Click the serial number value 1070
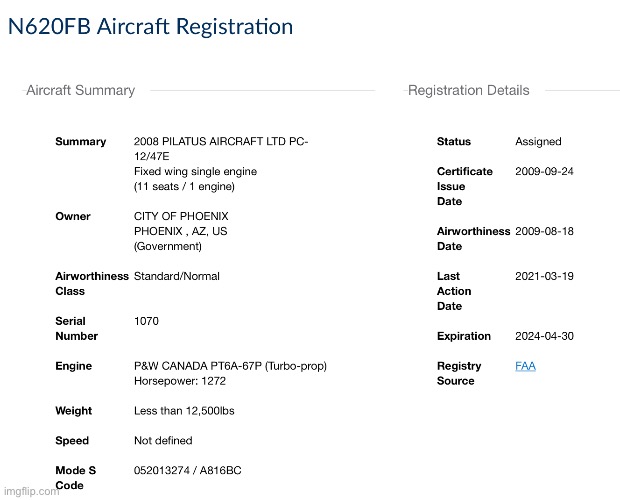The image size is (620, 500). point(146,321)
